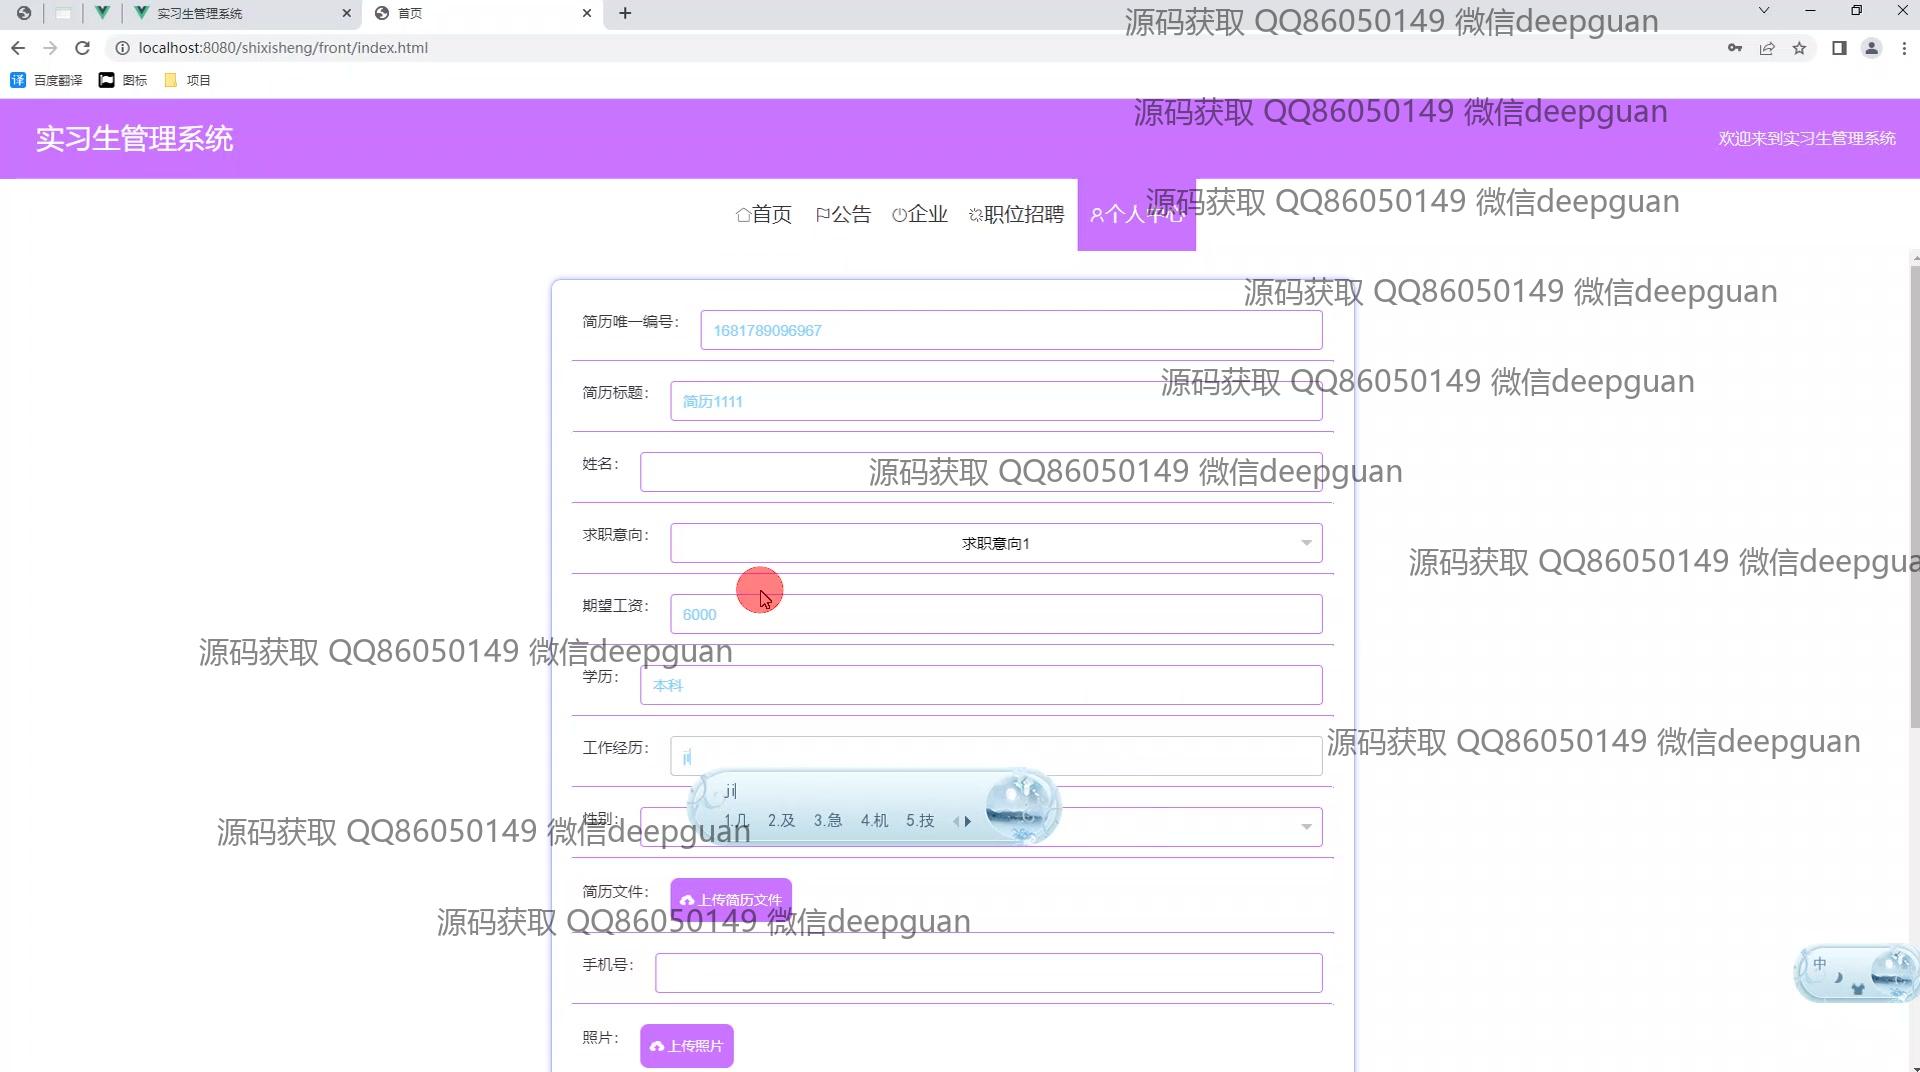Click the 学历 input field
The image size is (1920, 1072).
tap(981, 685)
